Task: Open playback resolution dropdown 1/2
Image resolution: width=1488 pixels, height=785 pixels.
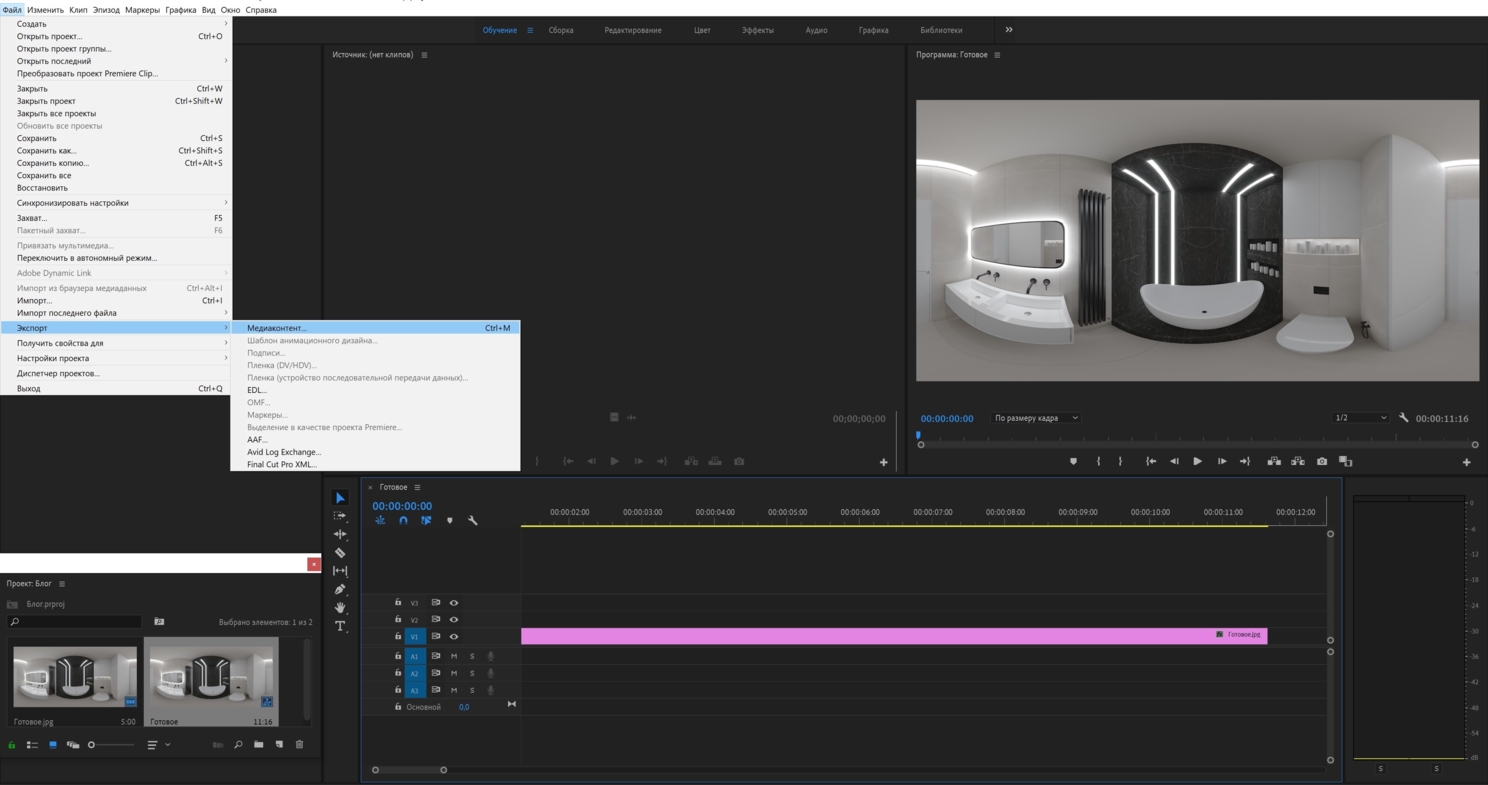Action: point(1361,418)
